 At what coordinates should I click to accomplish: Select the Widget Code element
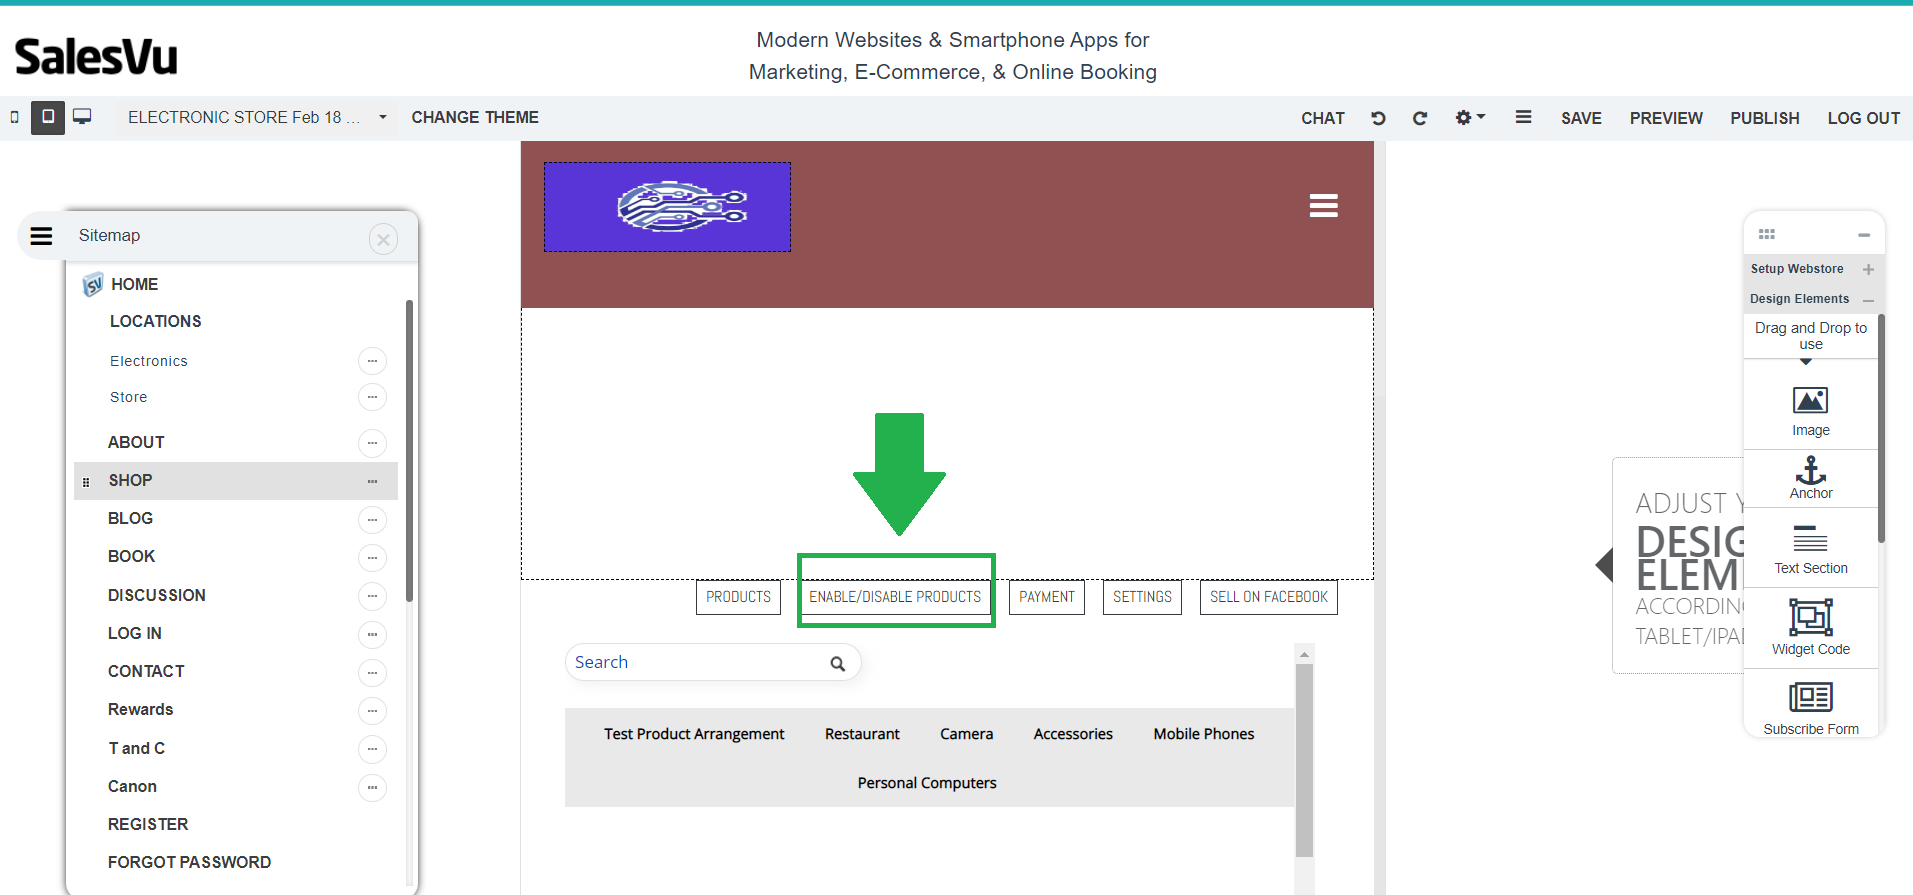point(1810,626)
